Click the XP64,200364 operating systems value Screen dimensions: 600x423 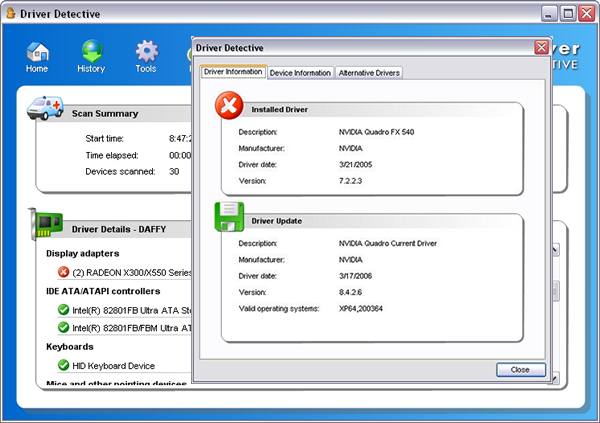[x=360, y=309]
